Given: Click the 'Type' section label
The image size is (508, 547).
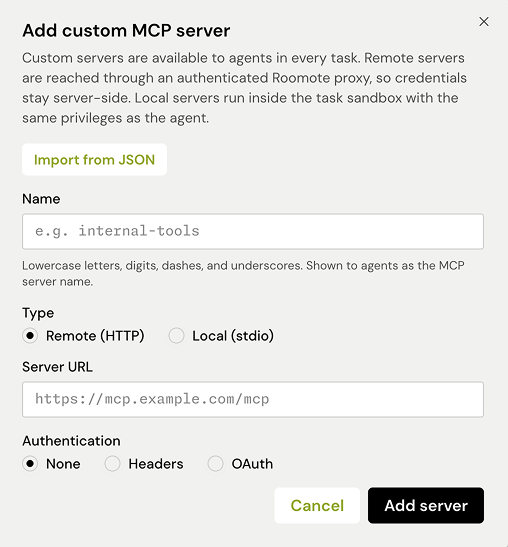Looking at the screenshot, I should tap(38, 313).
